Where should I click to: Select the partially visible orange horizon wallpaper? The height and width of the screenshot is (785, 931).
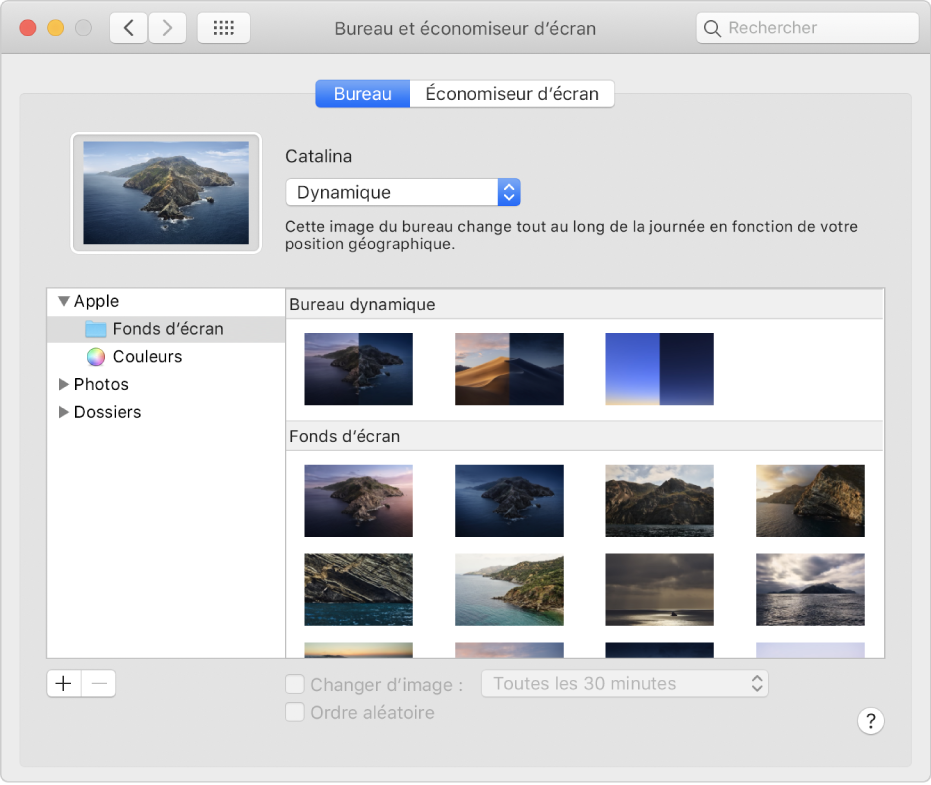359,650
